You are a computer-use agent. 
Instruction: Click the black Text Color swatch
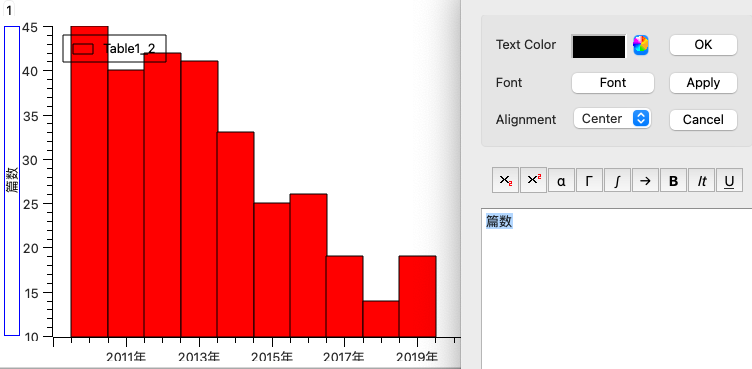(x=599, y=47)
